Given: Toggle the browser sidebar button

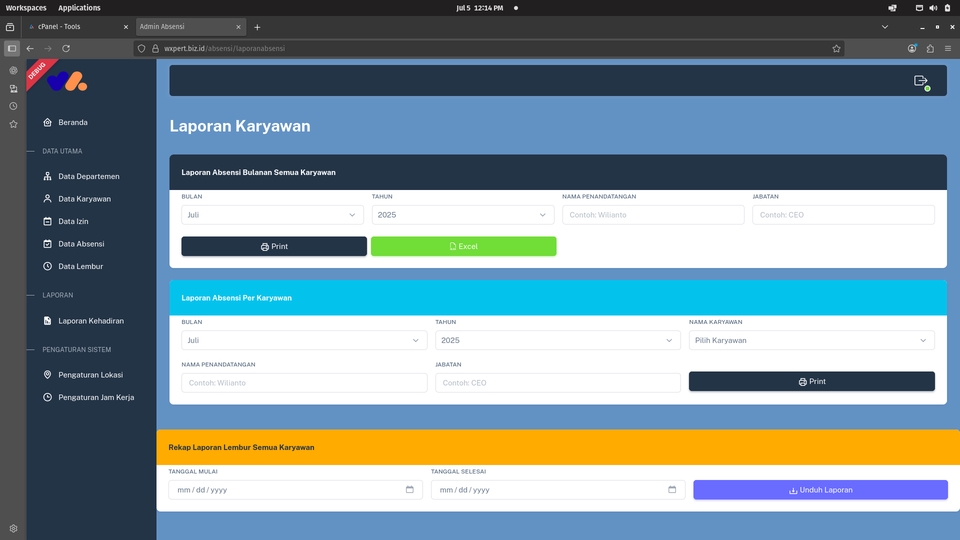Looking at the screenshot, I should (12, 48).
